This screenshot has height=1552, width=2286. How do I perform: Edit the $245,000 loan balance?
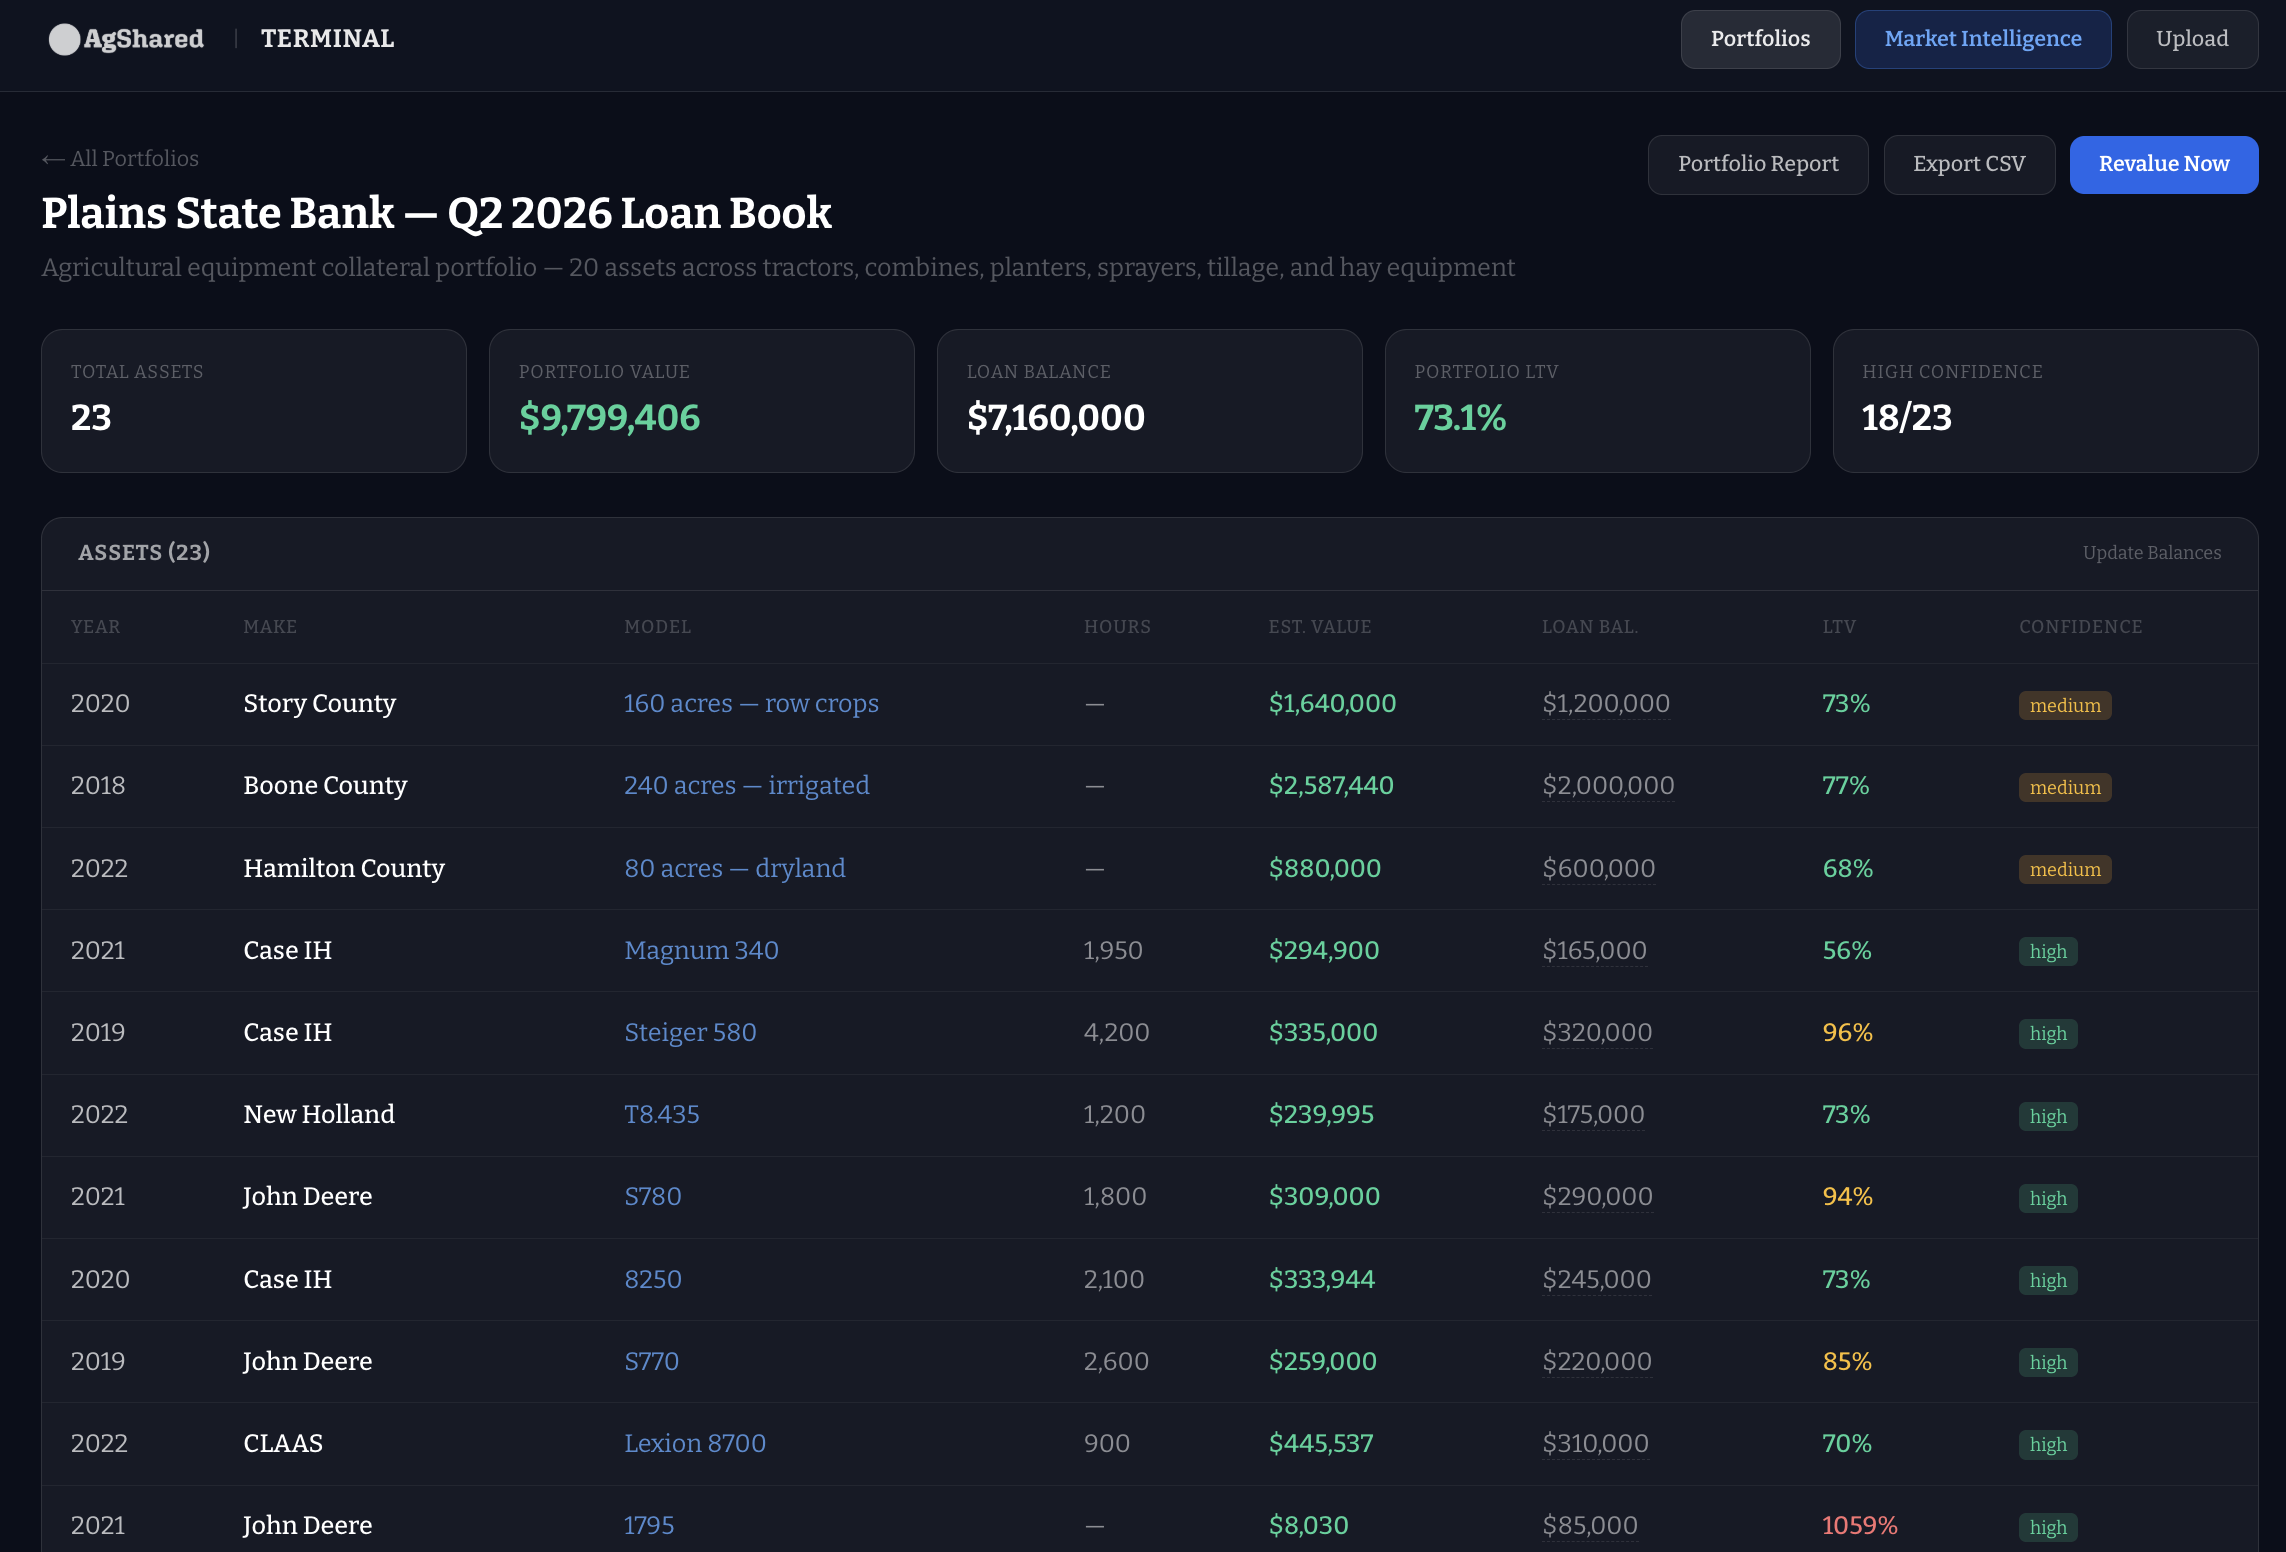(1596, 1279)
